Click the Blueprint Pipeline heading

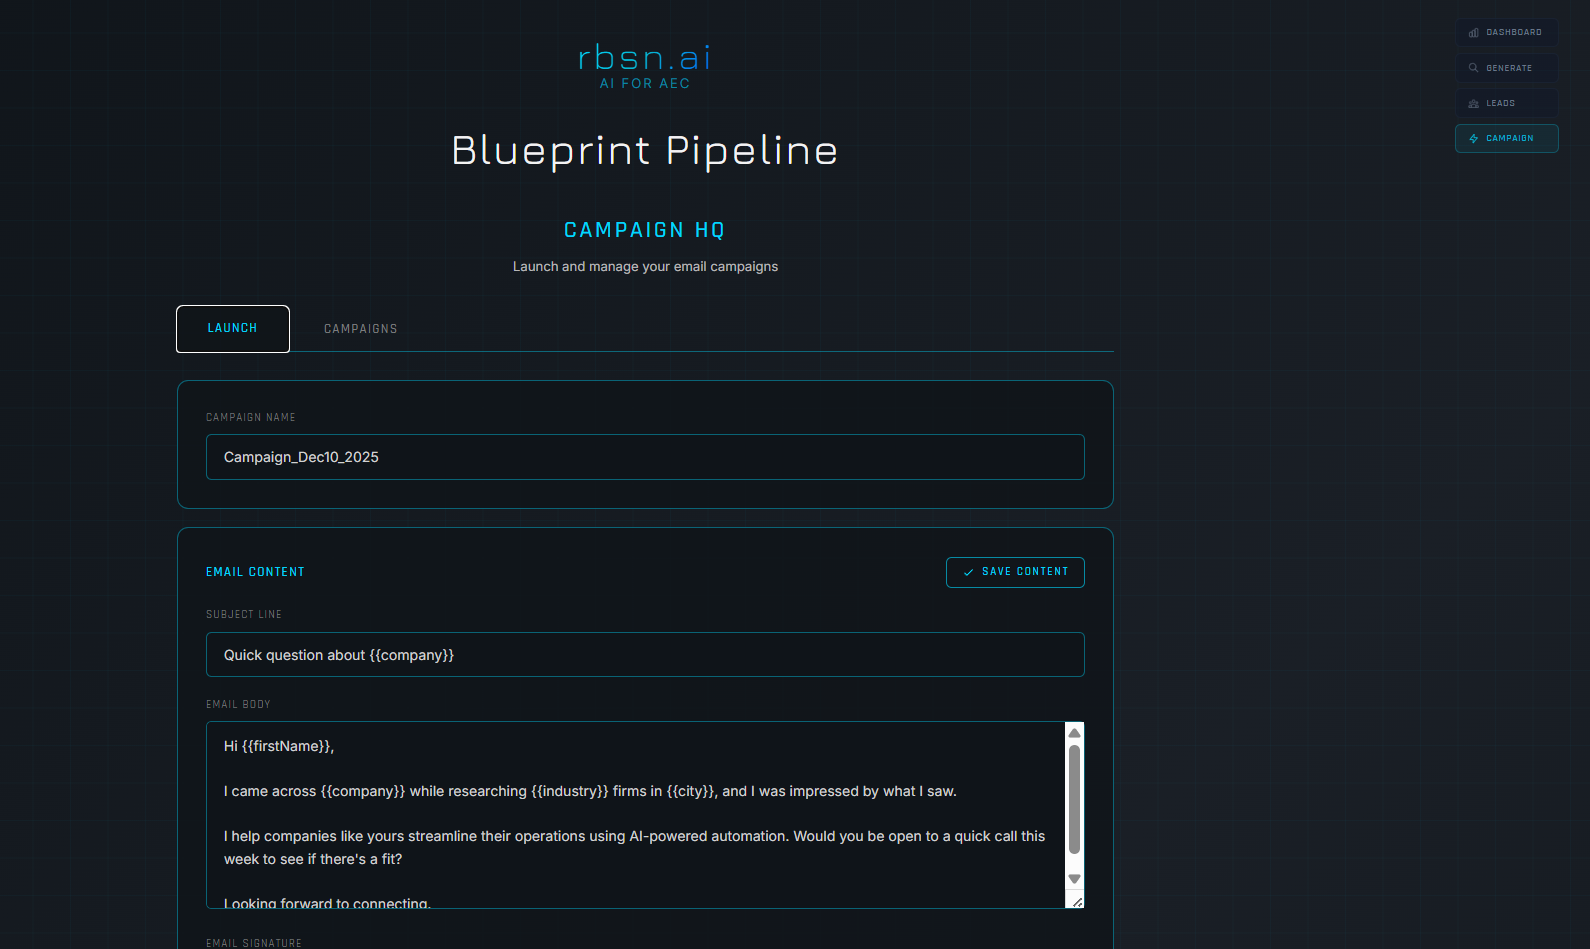[x=645, y=150]
